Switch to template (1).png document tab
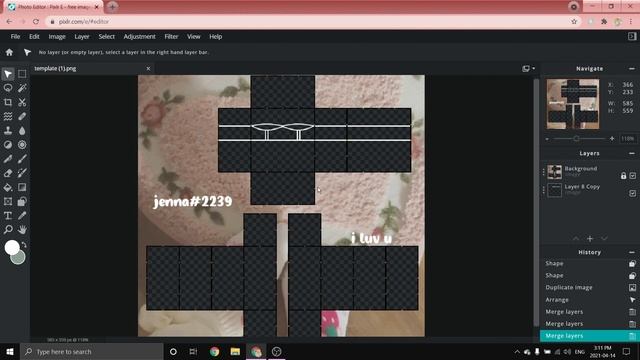 55,69
